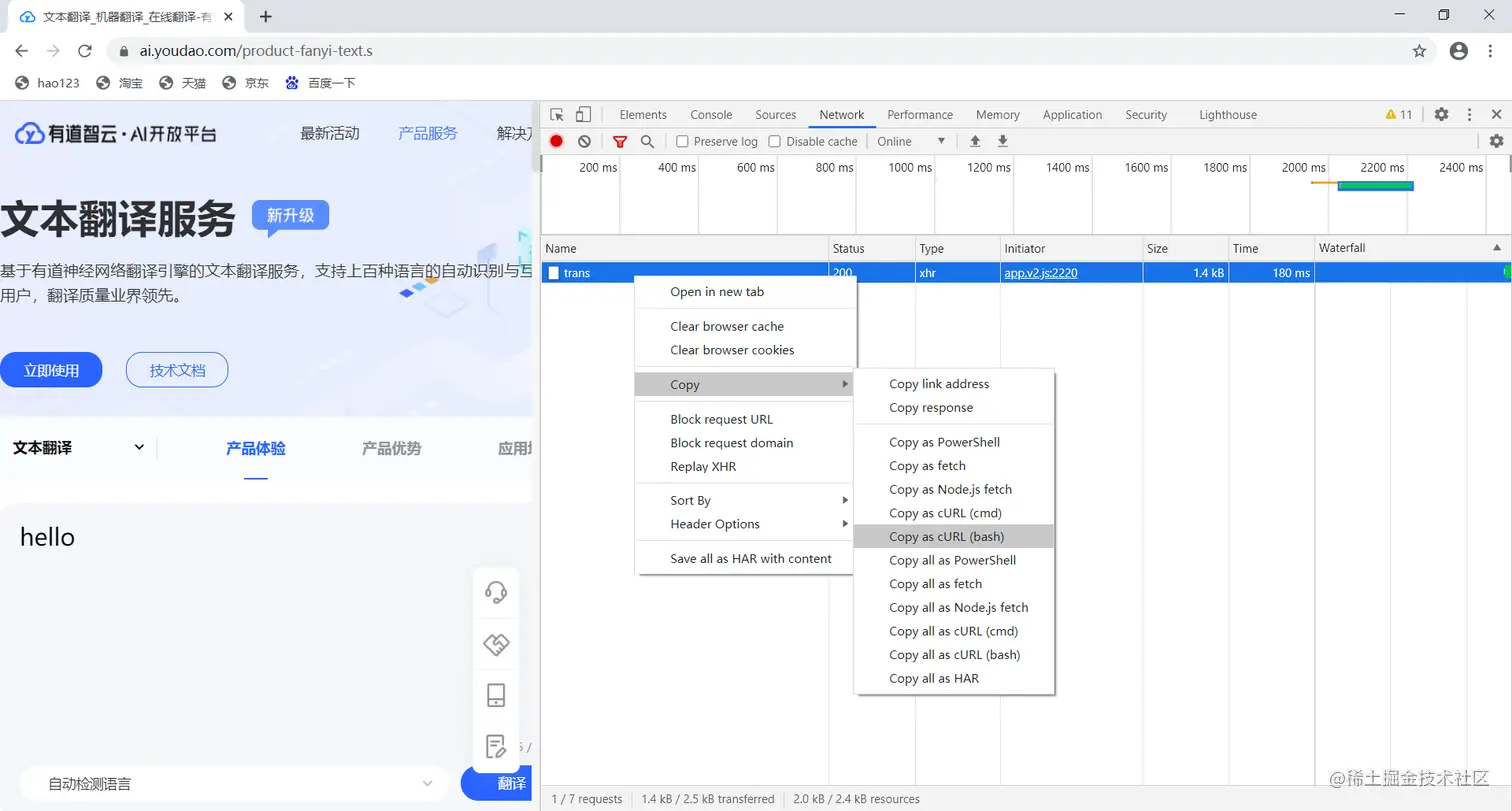Go forward in browser history

point(53,51)
